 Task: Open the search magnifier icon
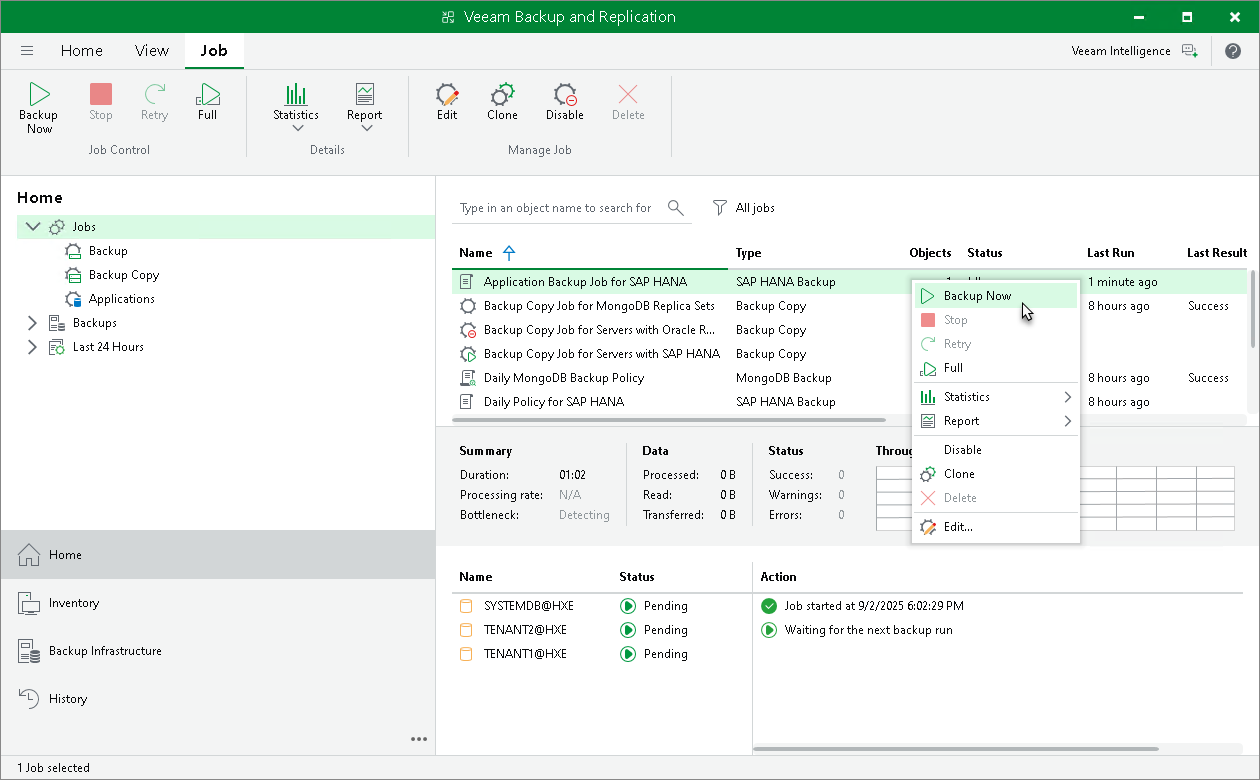[x=675, y=207]
